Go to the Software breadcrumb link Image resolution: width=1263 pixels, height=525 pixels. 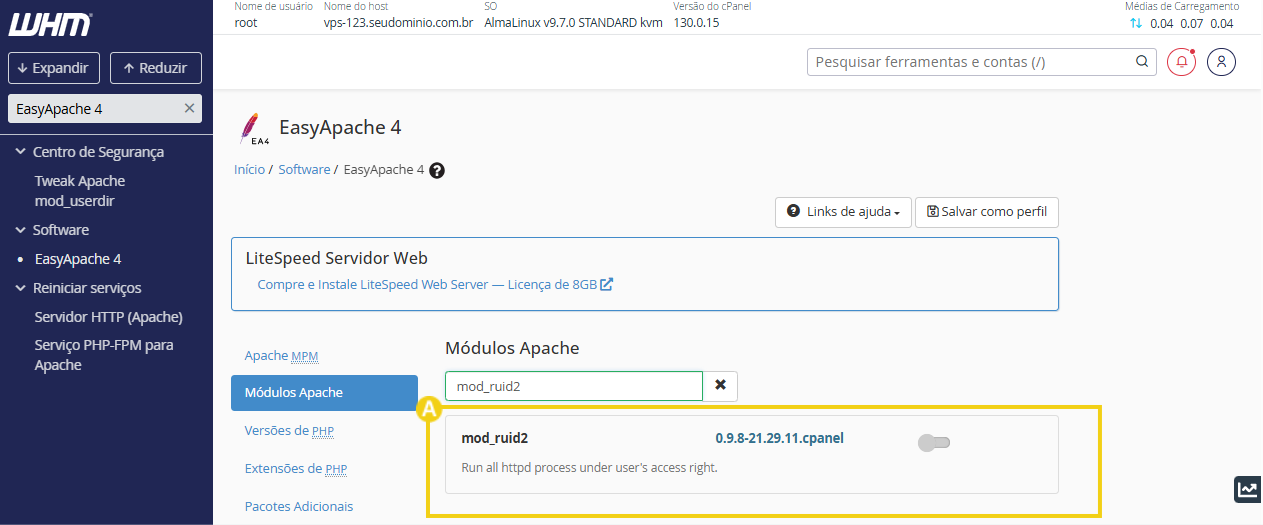pyautogui.click(x=304, y=170)
